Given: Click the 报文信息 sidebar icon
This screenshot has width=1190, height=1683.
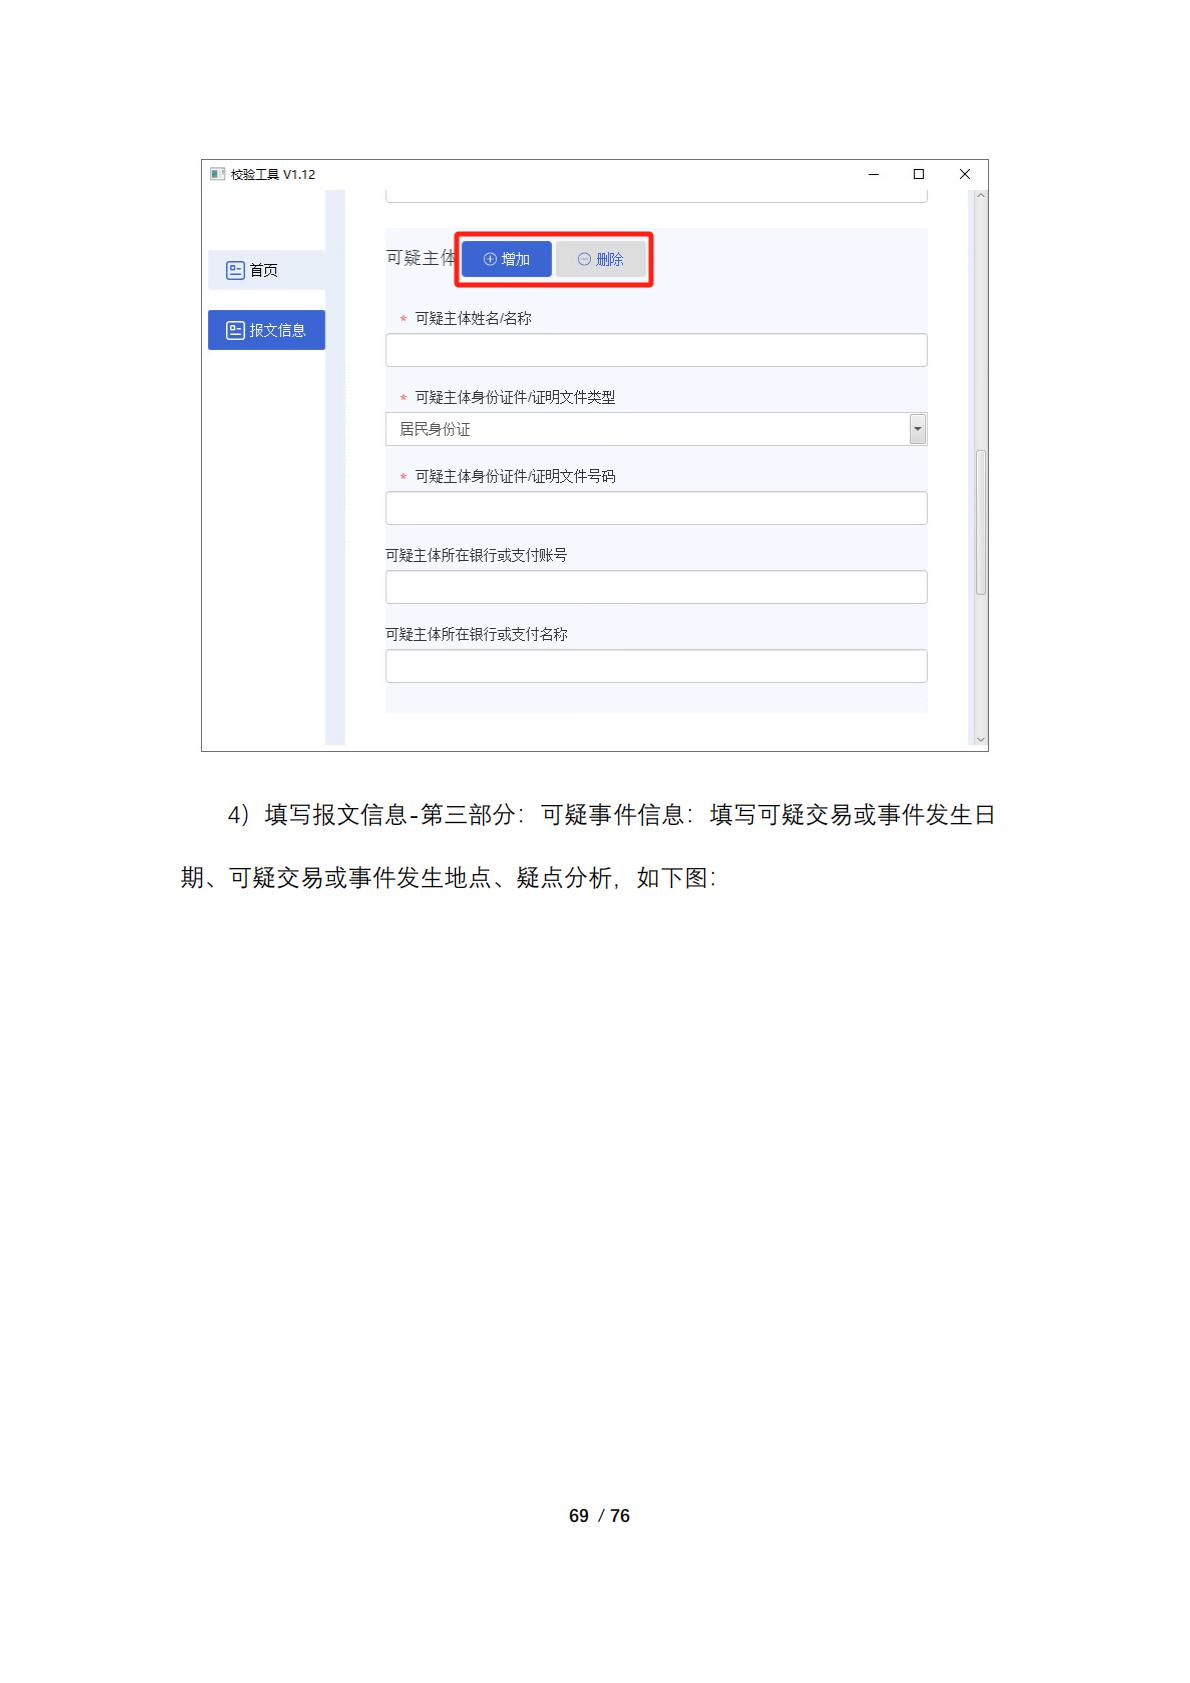Looking at the screenshot, I should (x=235, y=330).
